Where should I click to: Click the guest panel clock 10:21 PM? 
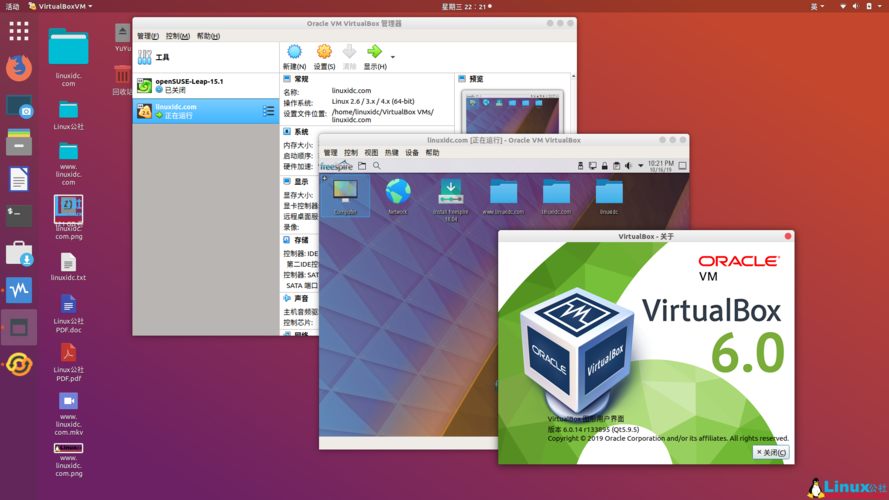[661, 166]
